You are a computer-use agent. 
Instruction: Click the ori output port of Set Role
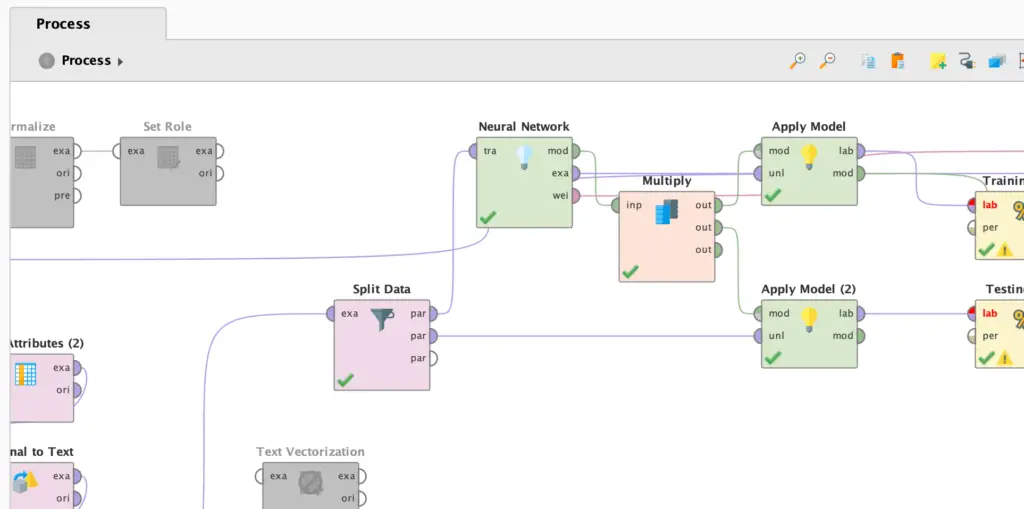[x=219, y=174]
